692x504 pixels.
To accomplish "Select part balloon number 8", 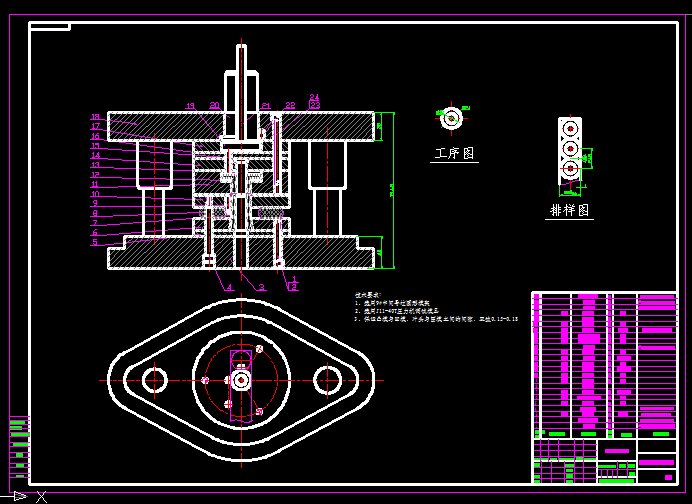I will [95, 213].
